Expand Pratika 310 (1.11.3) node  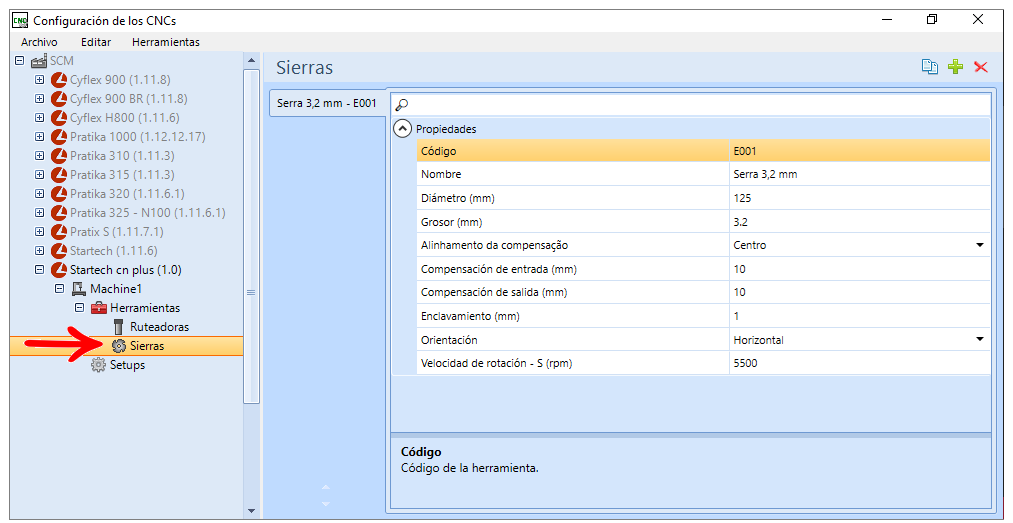point(39,156)
